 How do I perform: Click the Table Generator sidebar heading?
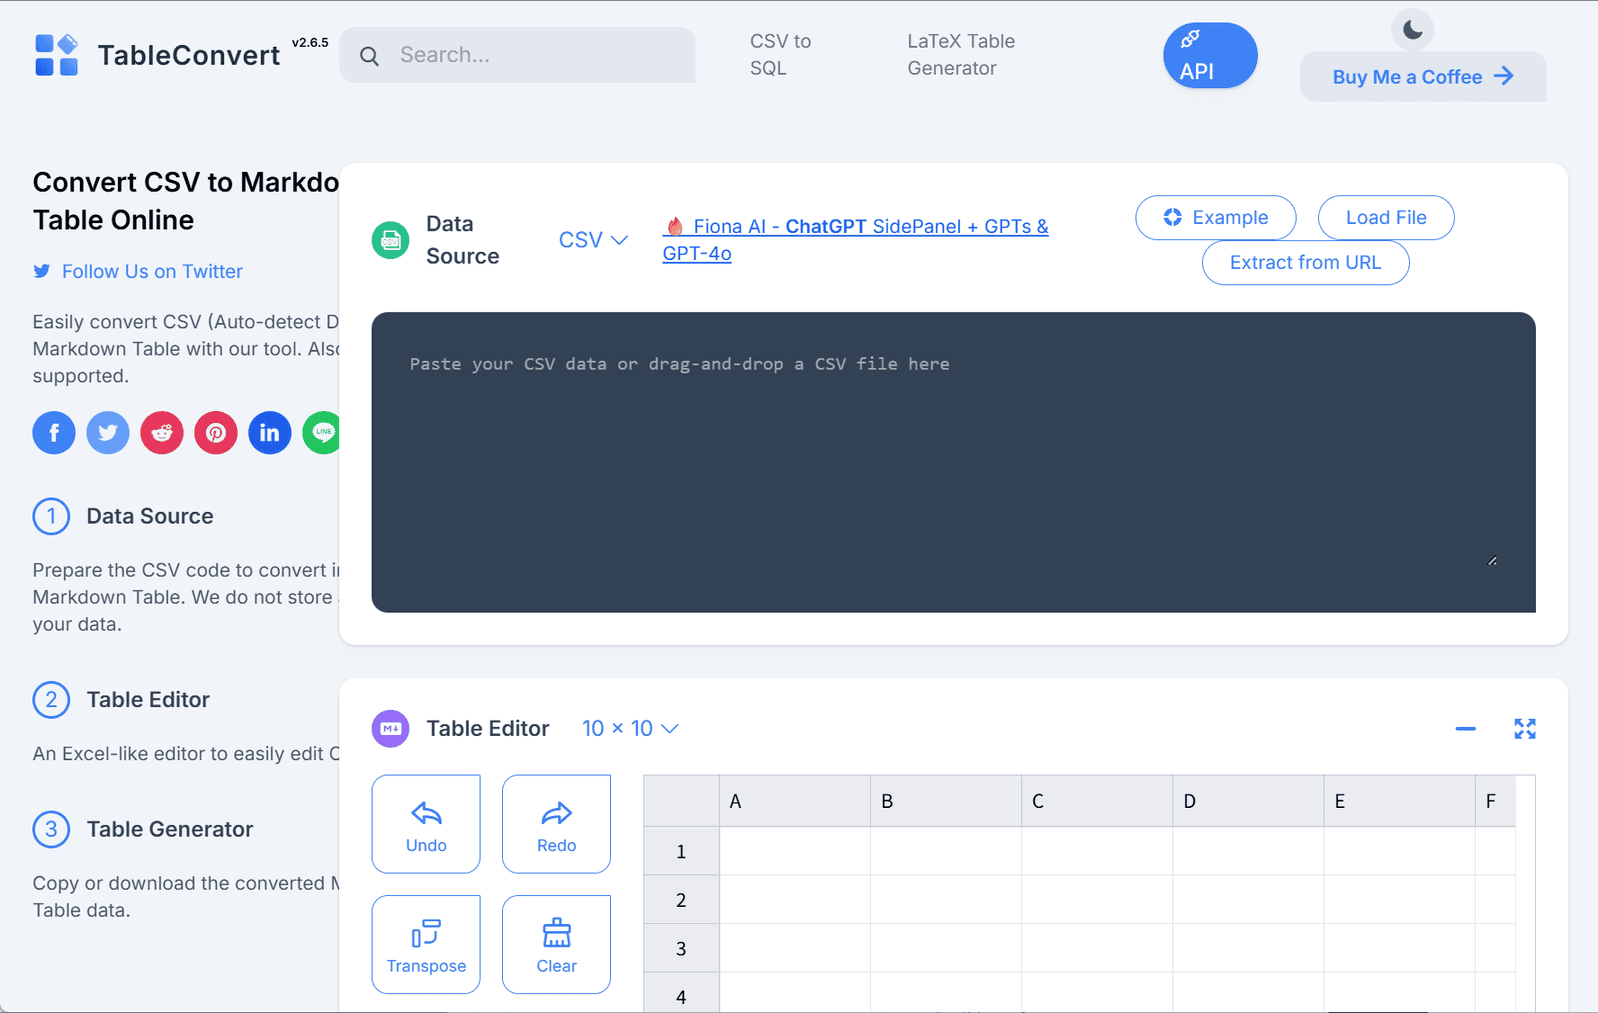tap(170, 830)
